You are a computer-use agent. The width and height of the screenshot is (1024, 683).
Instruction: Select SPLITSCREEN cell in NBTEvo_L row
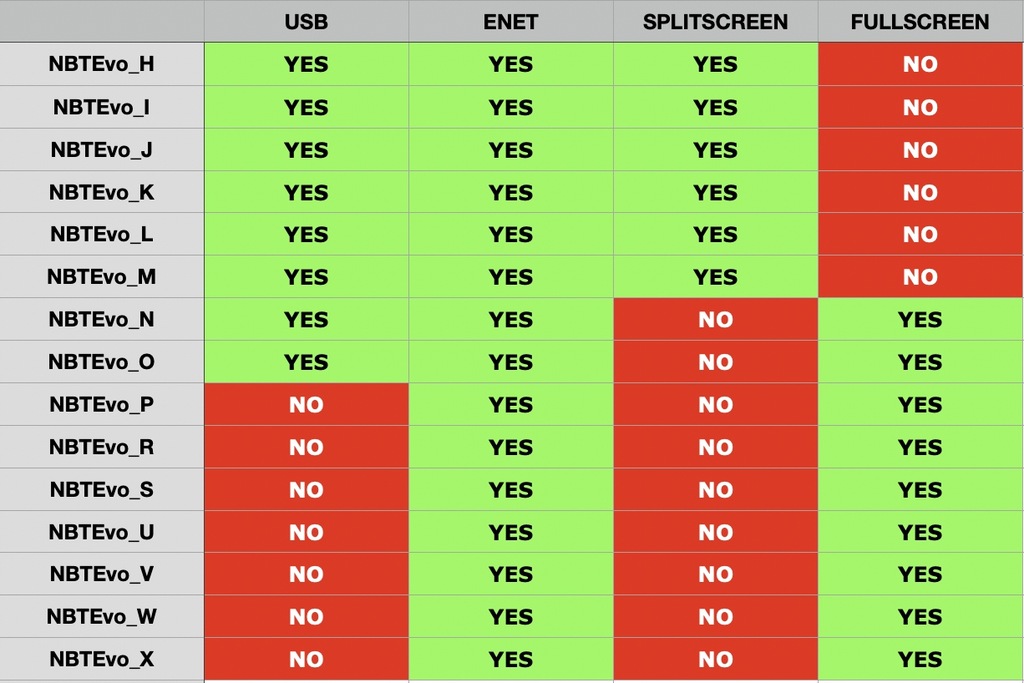(715, 235)
